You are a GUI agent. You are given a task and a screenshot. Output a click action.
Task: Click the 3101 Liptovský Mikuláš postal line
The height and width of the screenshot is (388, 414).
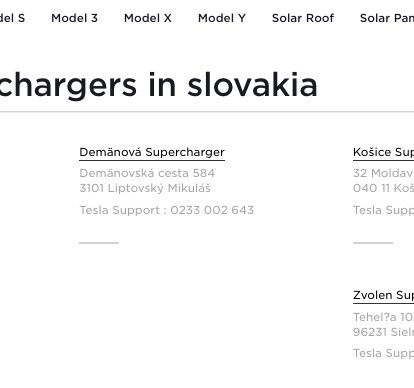click(145, 188)
